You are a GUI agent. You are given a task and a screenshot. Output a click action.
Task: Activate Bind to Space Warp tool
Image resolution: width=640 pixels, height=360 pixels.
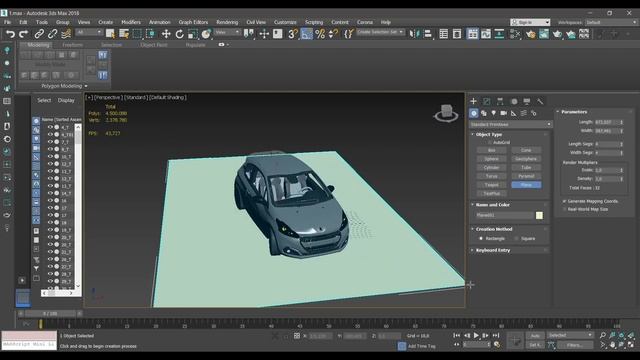pyautogui.click(x=66, y=34)
